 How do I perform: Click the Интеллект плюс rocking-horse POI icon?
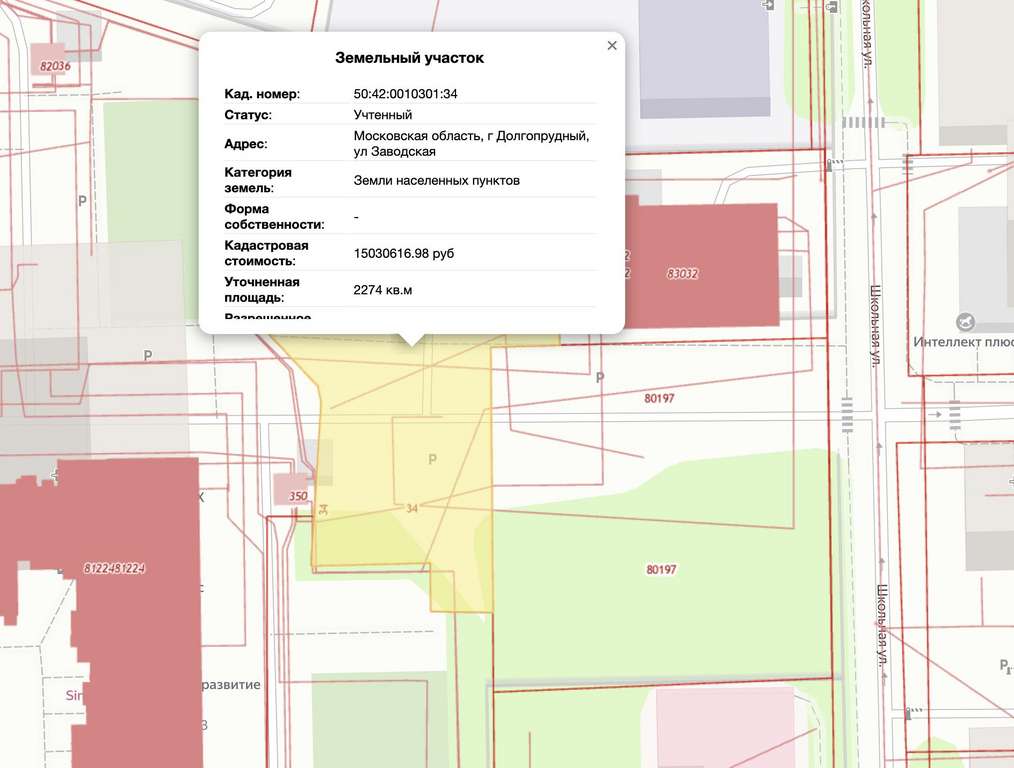point(965,321)
